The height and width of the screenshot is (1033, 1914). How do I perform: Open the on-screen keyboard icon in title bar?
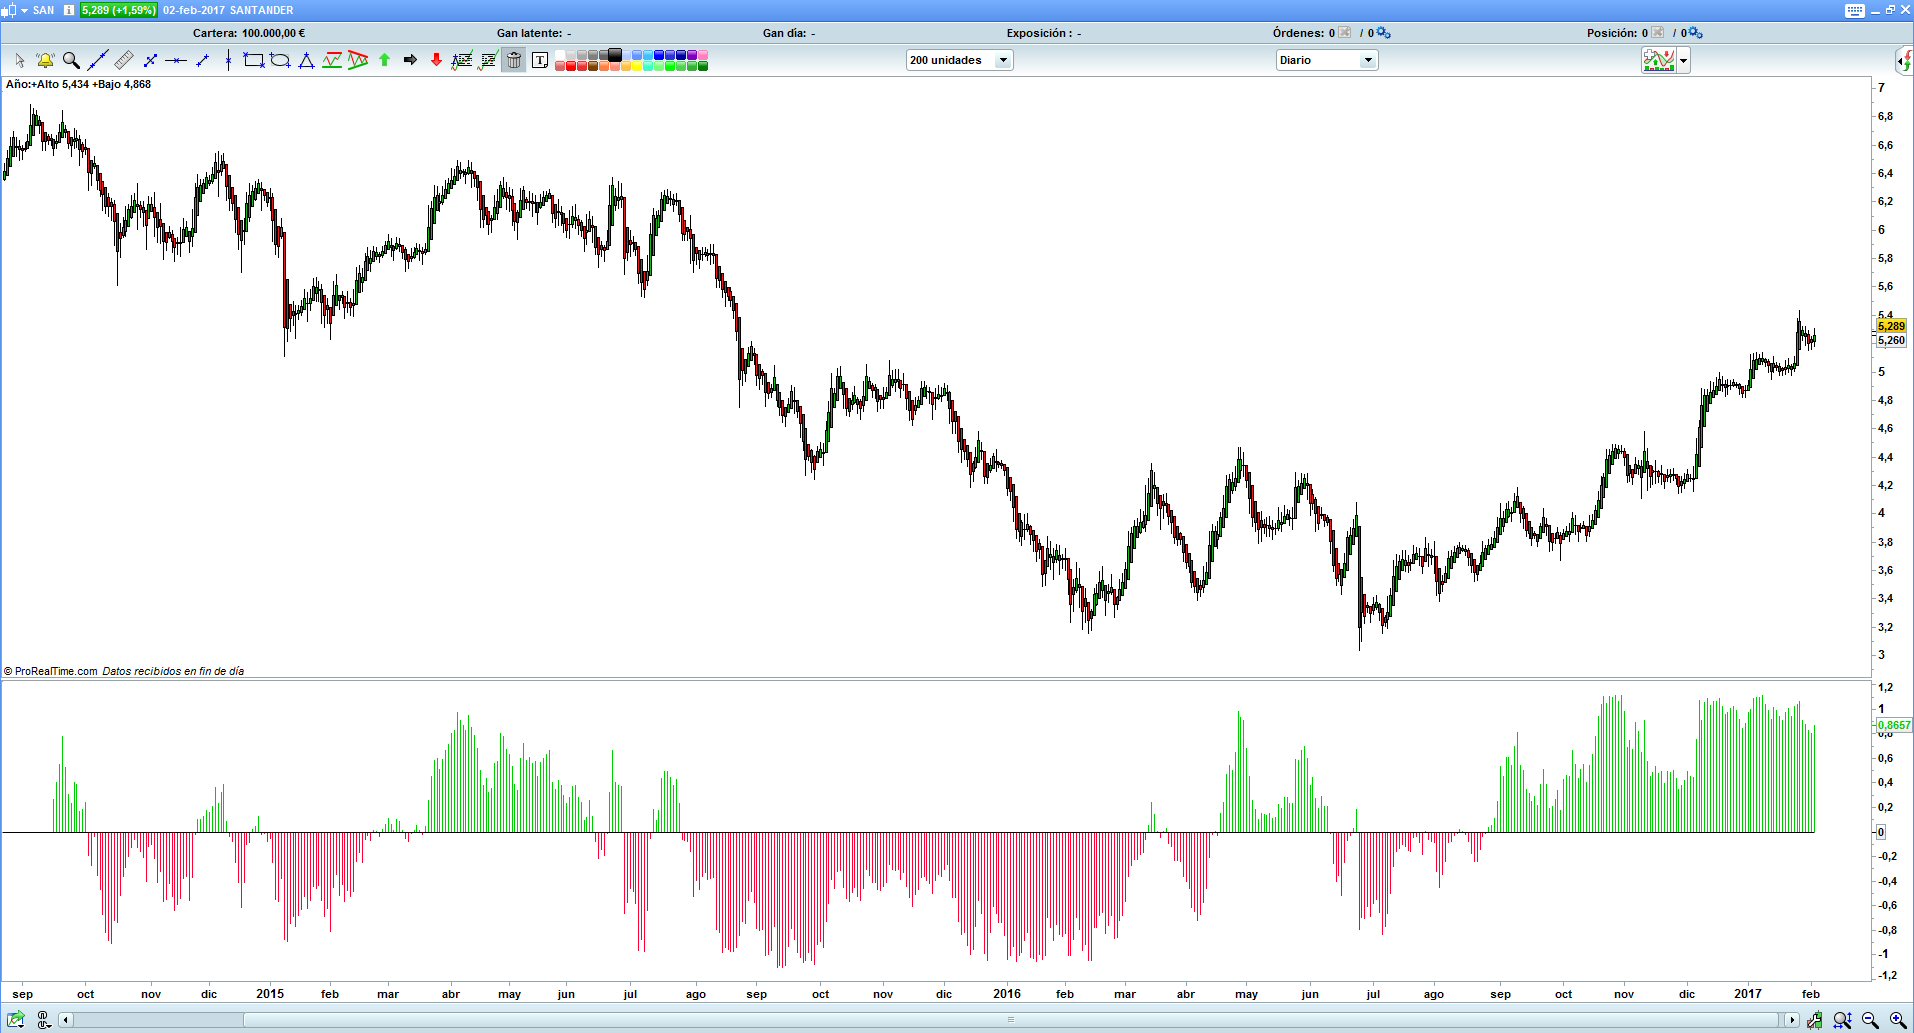pos(1855,10)
